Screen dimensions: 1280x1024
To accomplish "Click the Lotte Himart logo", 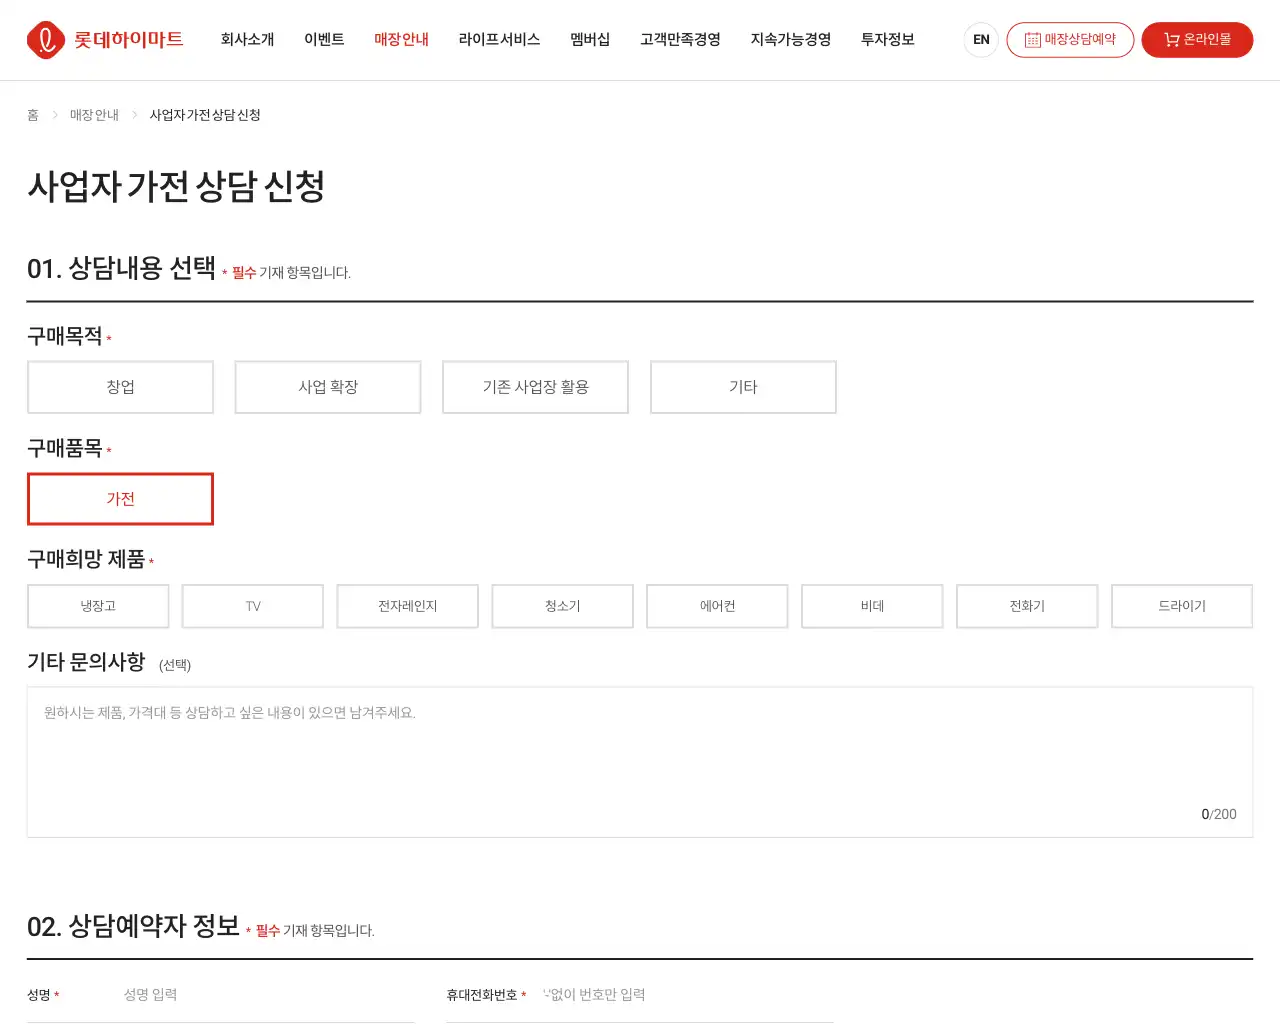I will pos(105,40).
